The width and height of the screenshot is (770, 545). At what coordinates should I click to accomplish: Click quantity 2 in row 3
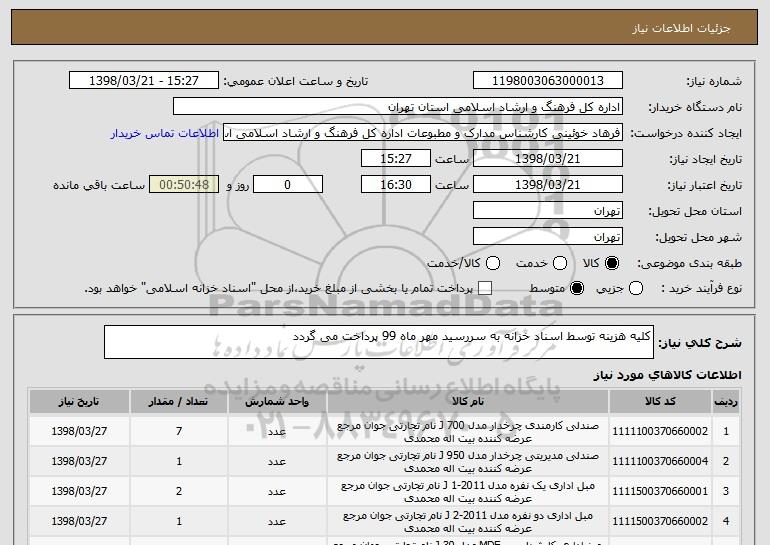[x=179, y=491]
